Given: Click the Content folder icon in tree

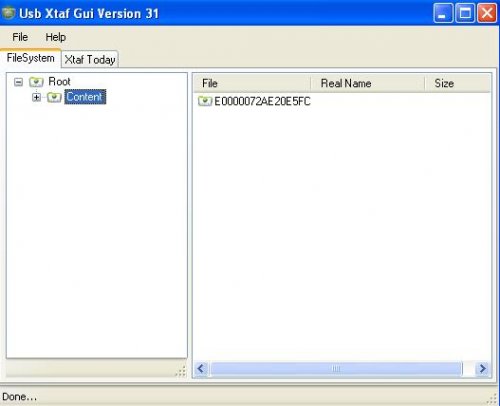Looking at the screenshot, I should click(54, 97).
